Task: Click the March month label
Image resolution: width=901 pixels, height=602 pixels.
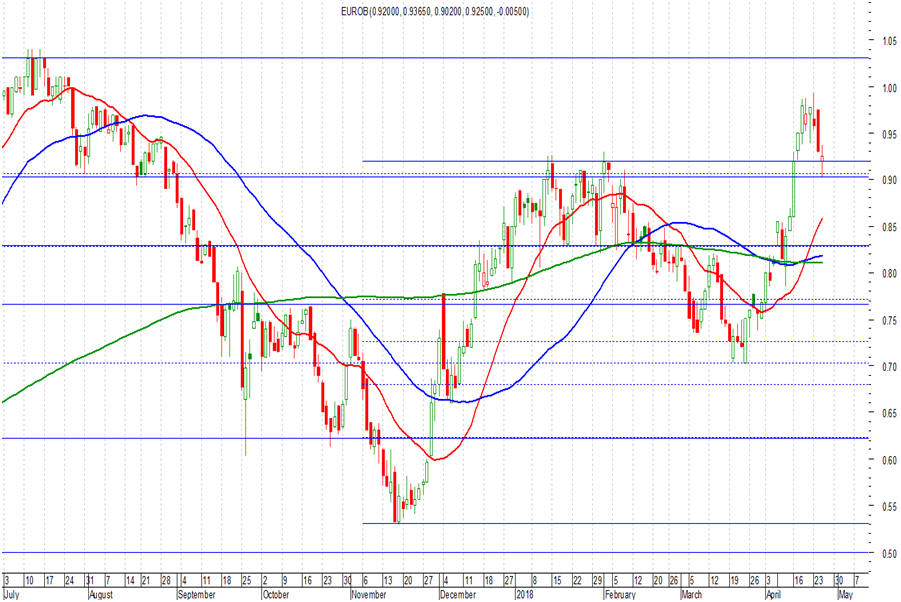Action: 692,595
